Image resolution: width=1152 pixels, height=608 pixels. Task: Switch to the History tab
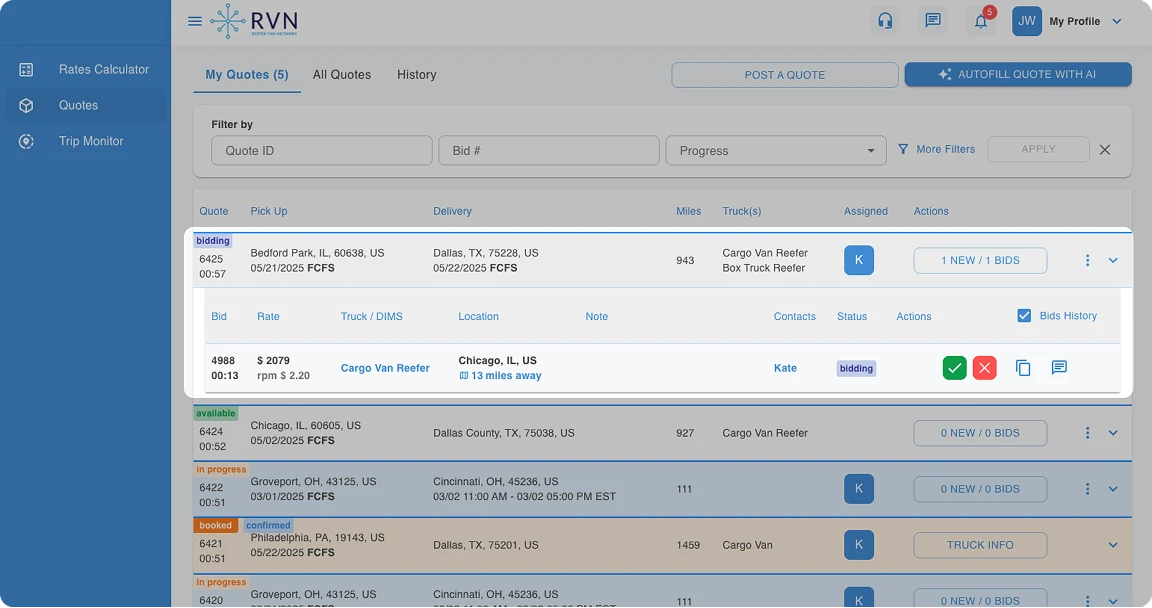coord(417,74)
